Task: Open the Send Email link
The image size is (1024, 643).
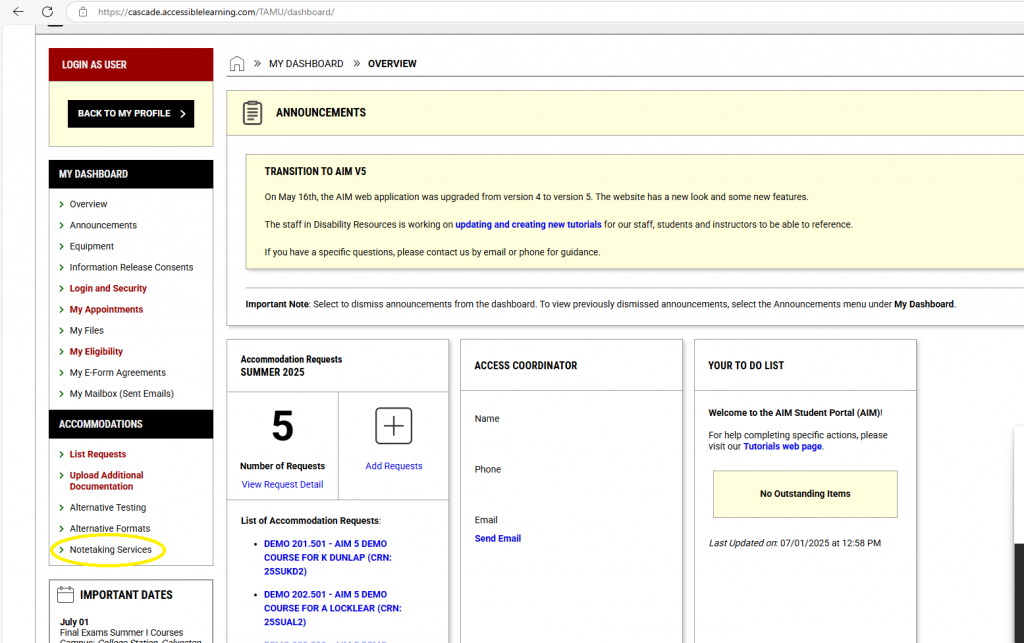Action: pyautogui.click(x=497, y=538)
